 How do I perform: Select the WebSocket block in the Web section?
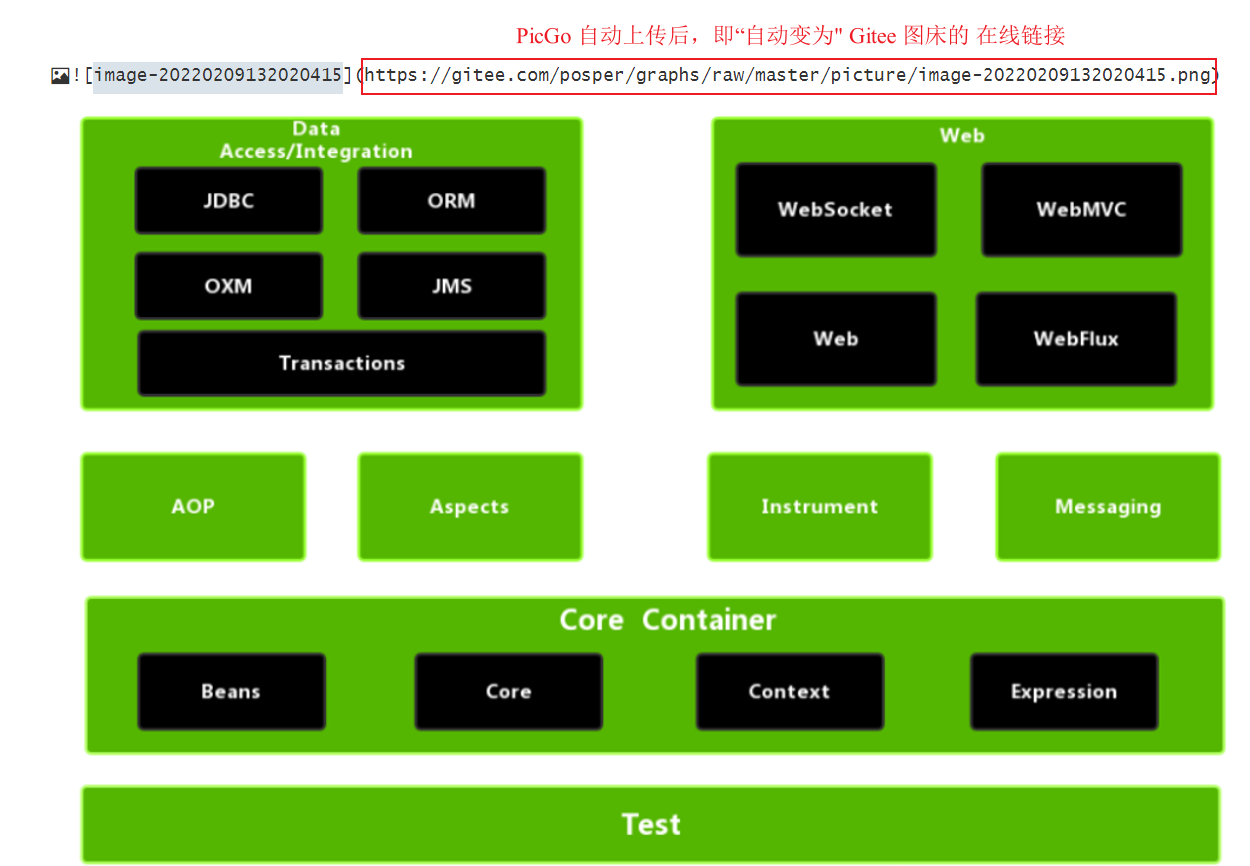click(836, 209)
